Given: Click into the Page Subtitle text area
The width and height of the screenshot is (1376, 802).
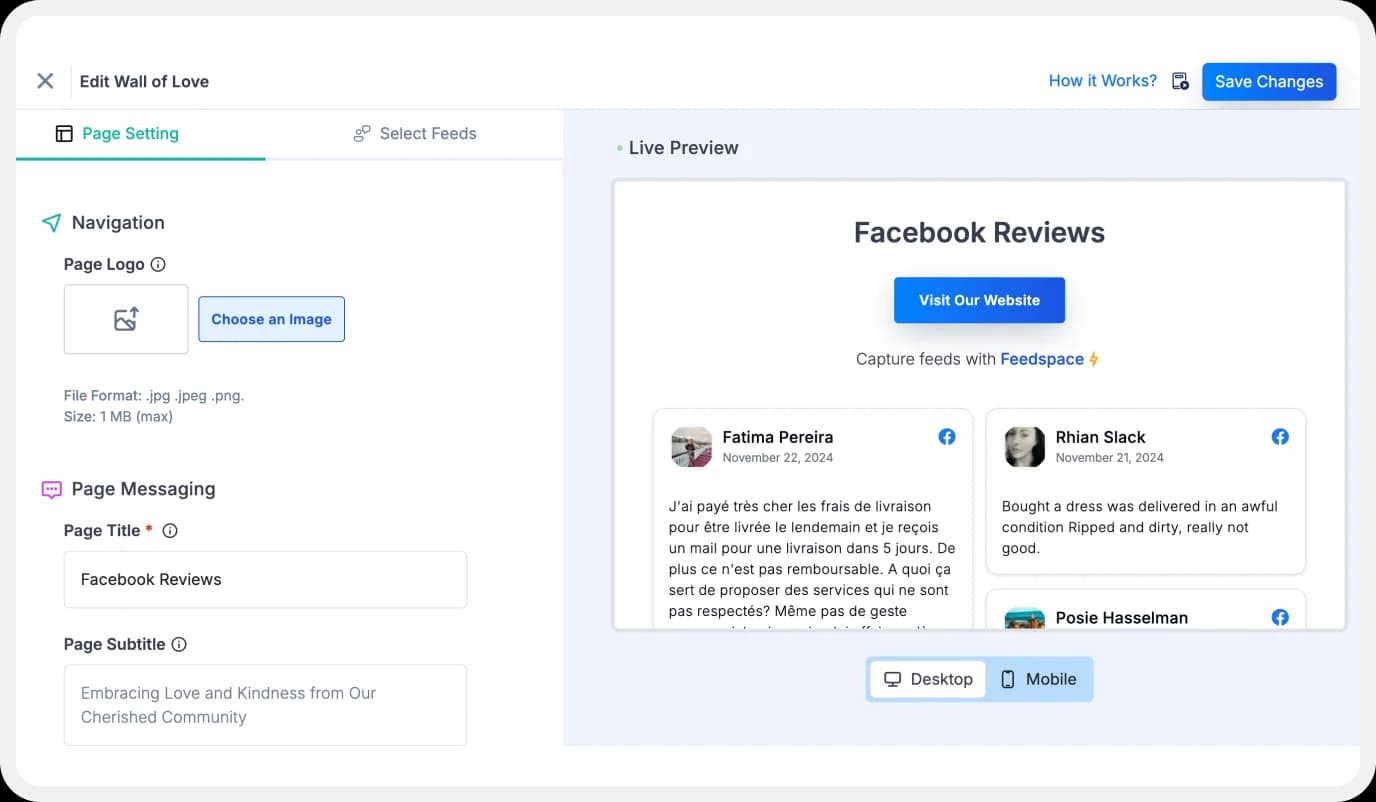Looking at the screenshot, I should click(265, 705).
